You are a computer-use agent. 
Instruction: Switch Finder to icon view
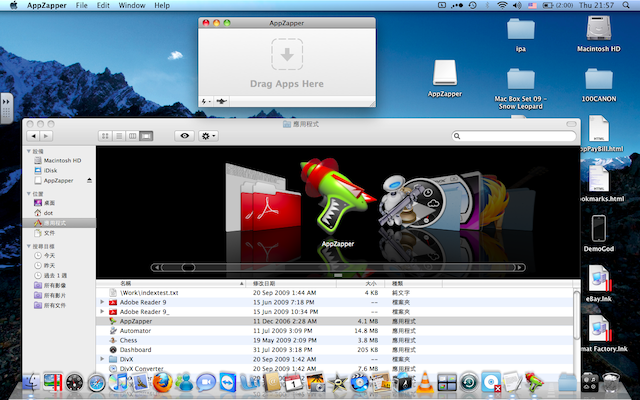[105, 136]
